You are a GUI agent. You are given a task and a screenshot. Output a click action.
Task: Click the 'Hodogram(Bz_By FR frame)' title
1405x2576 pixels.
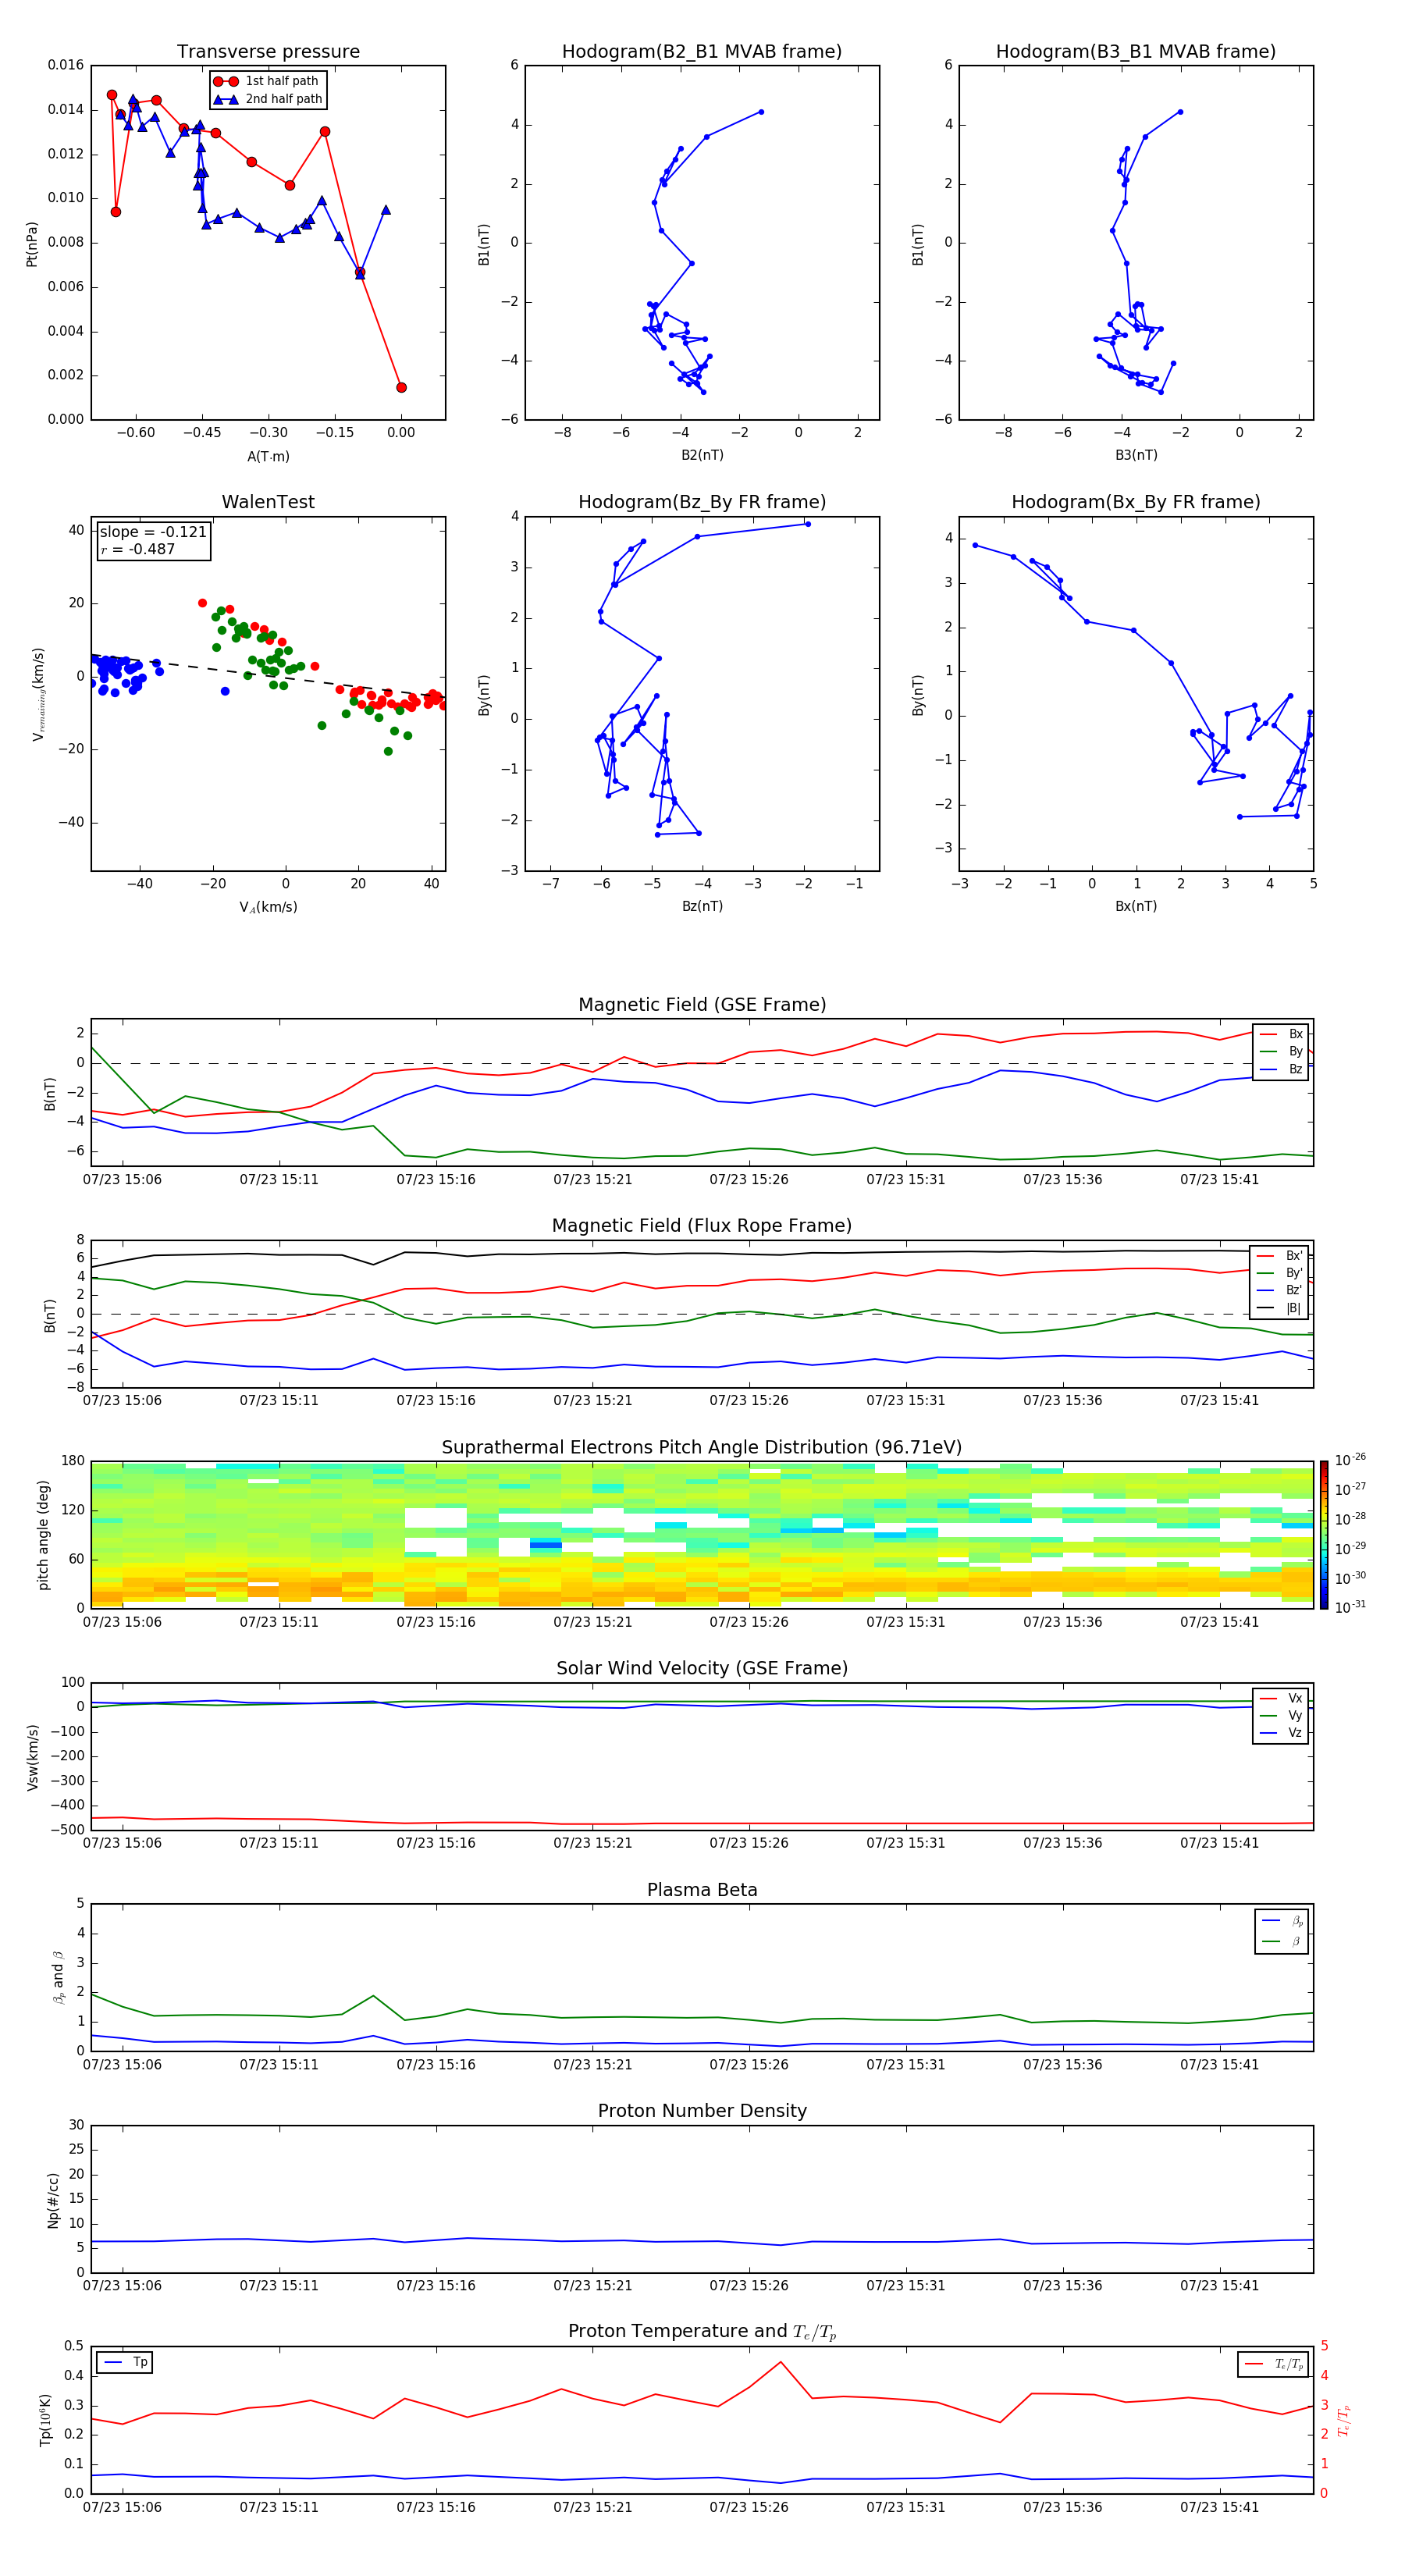[702, 502]
